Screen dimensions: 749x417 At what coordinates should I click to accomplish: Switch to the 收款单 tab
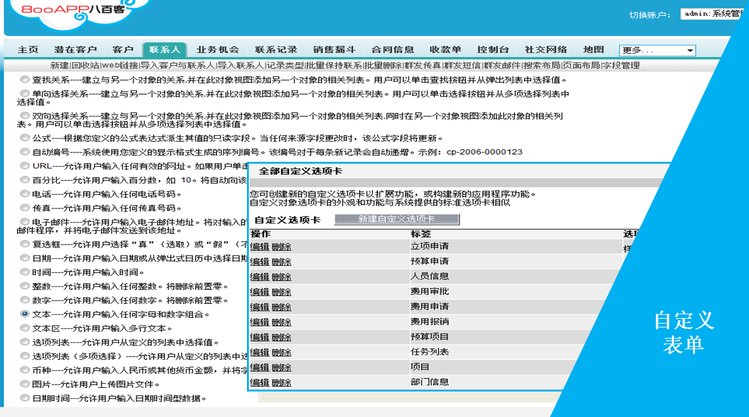pos(445,50)
